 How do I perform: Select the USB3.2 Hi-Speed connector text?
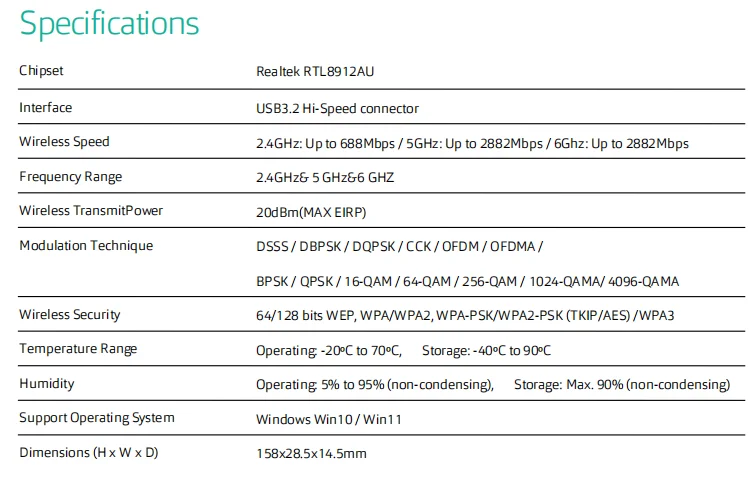pos(337,108)
